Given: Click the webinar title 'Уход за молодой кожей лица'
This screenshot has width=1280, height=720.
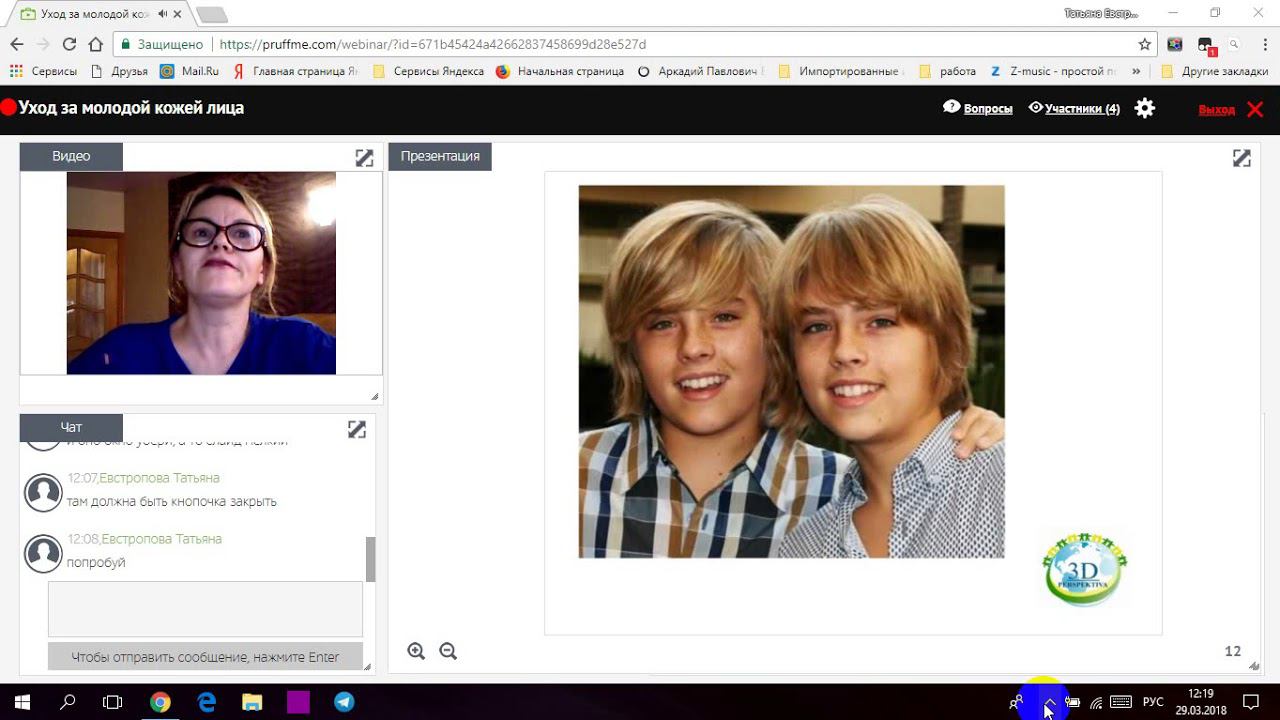Looking at the screenshot, I should click(x=131, y=108).
